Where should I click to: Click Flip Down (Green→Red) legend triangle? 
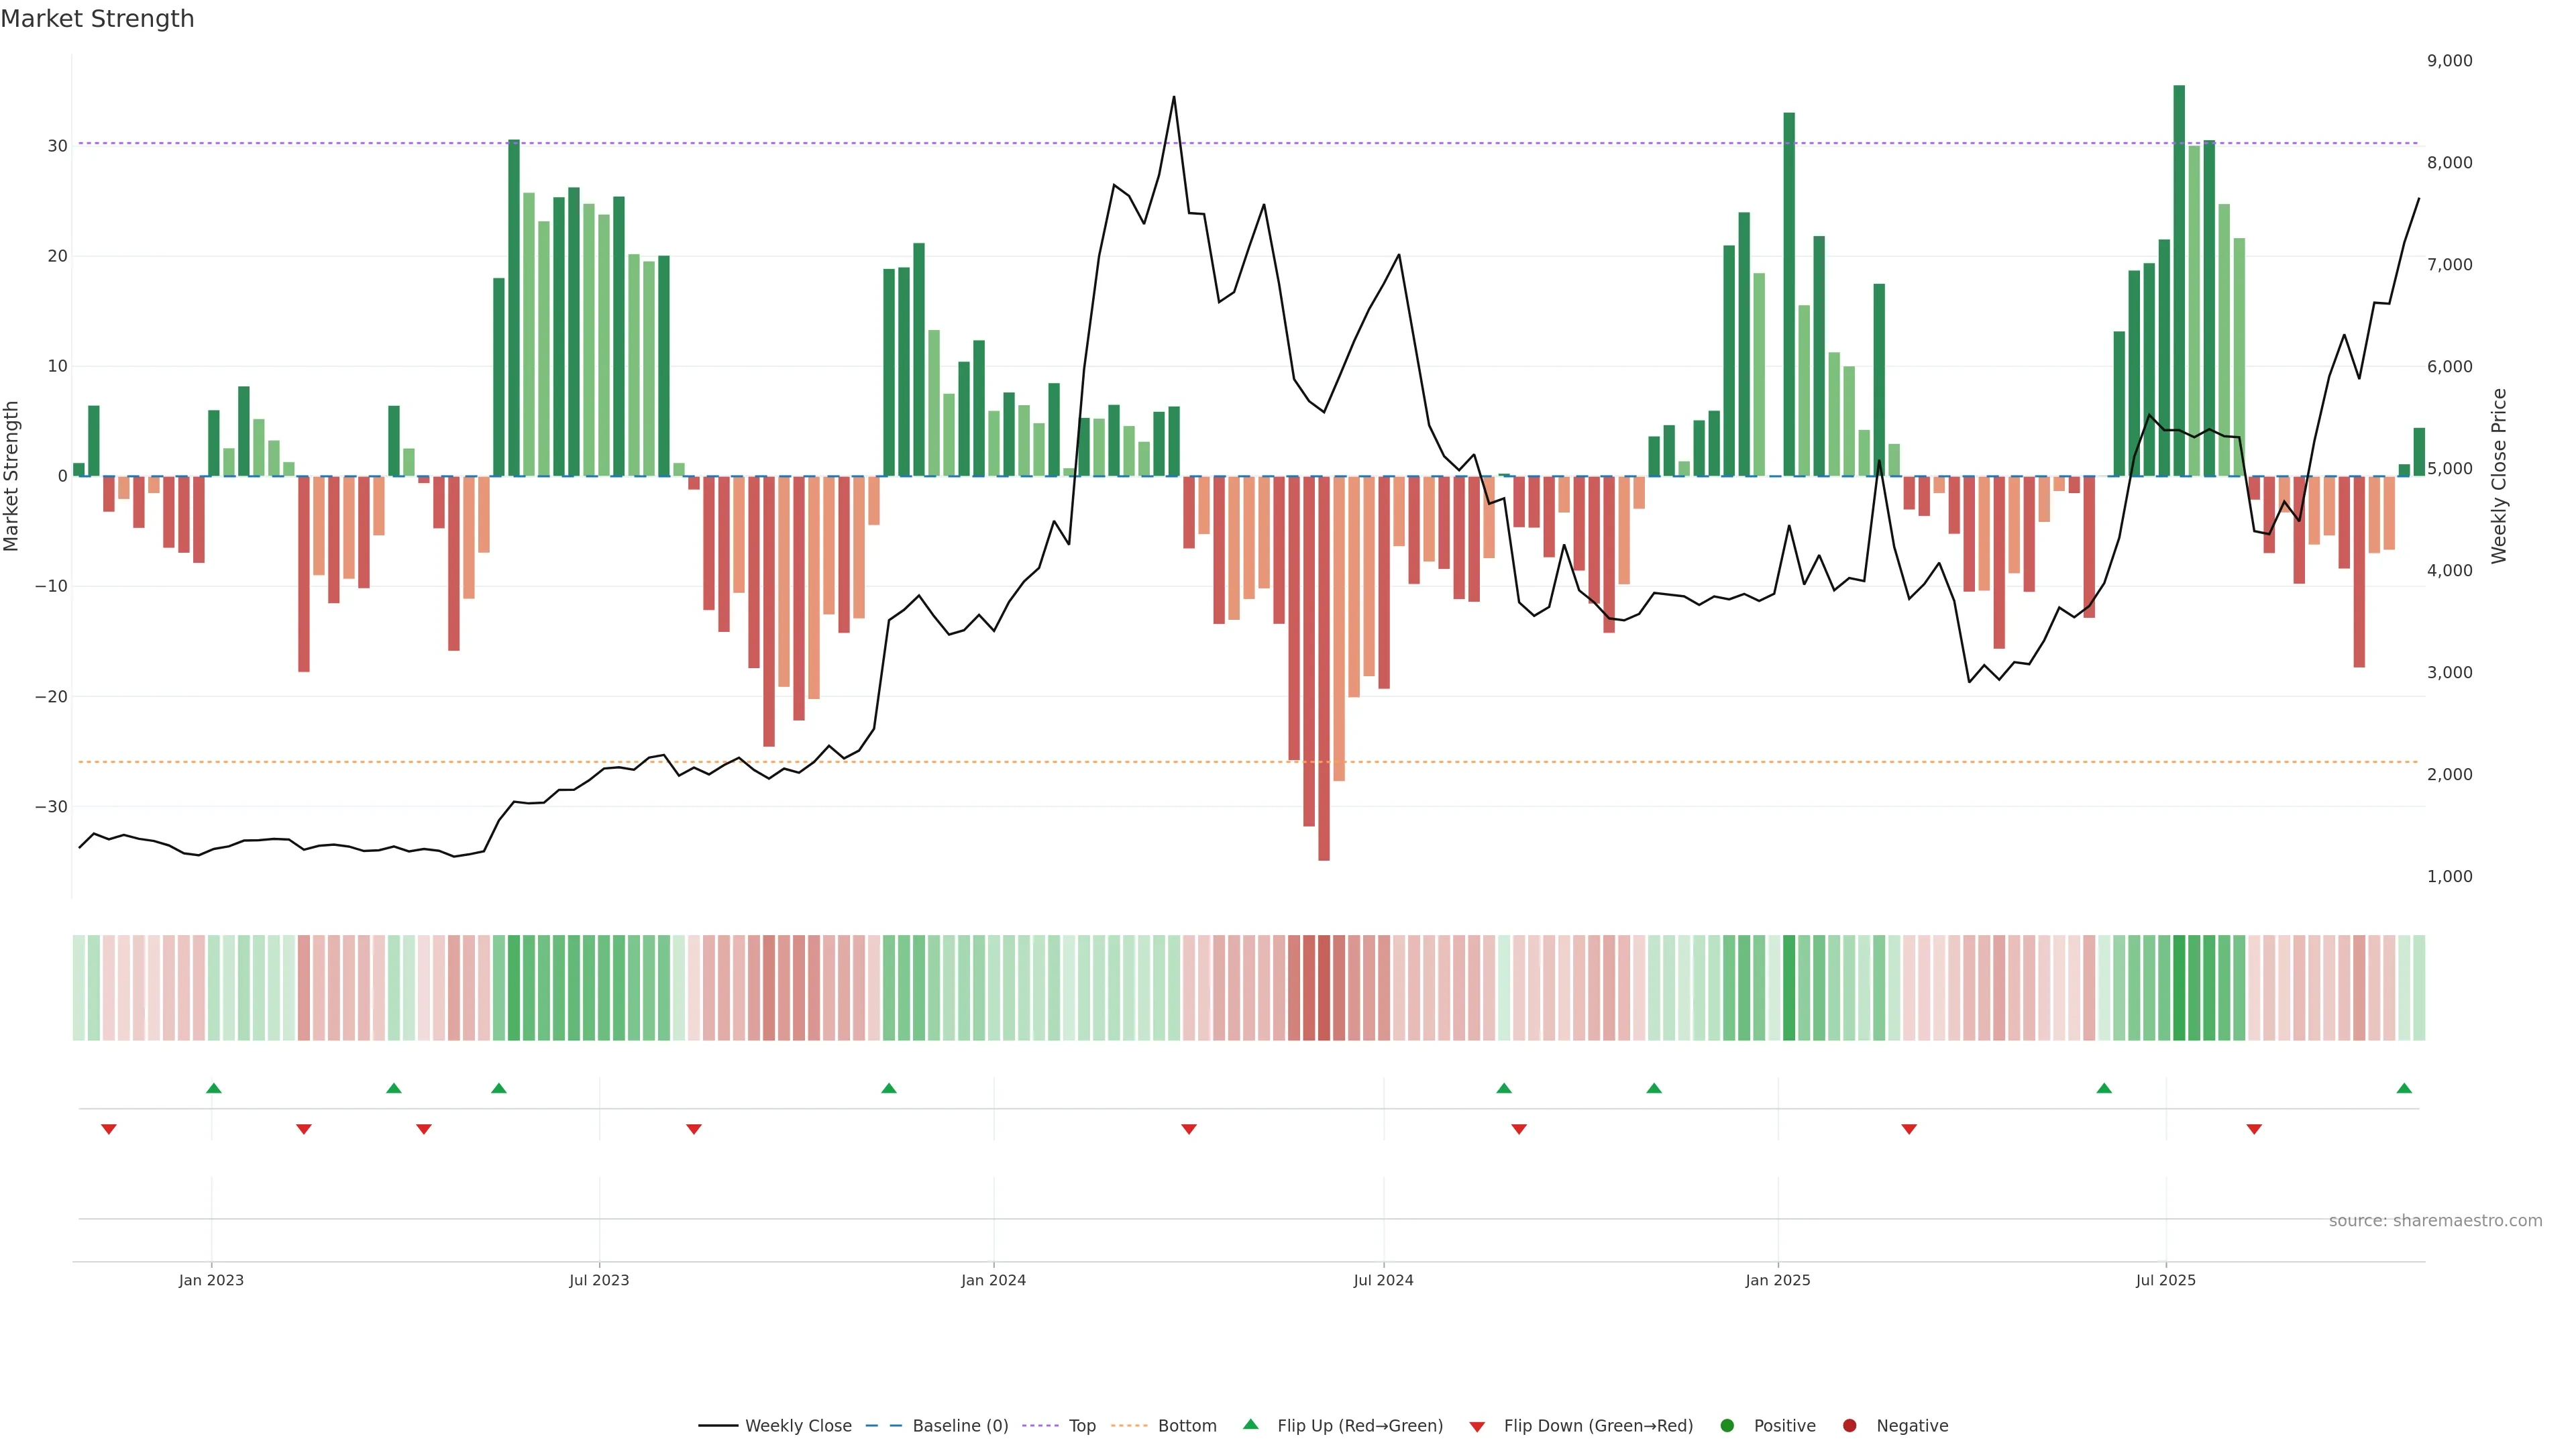tap(1476, 1426)
